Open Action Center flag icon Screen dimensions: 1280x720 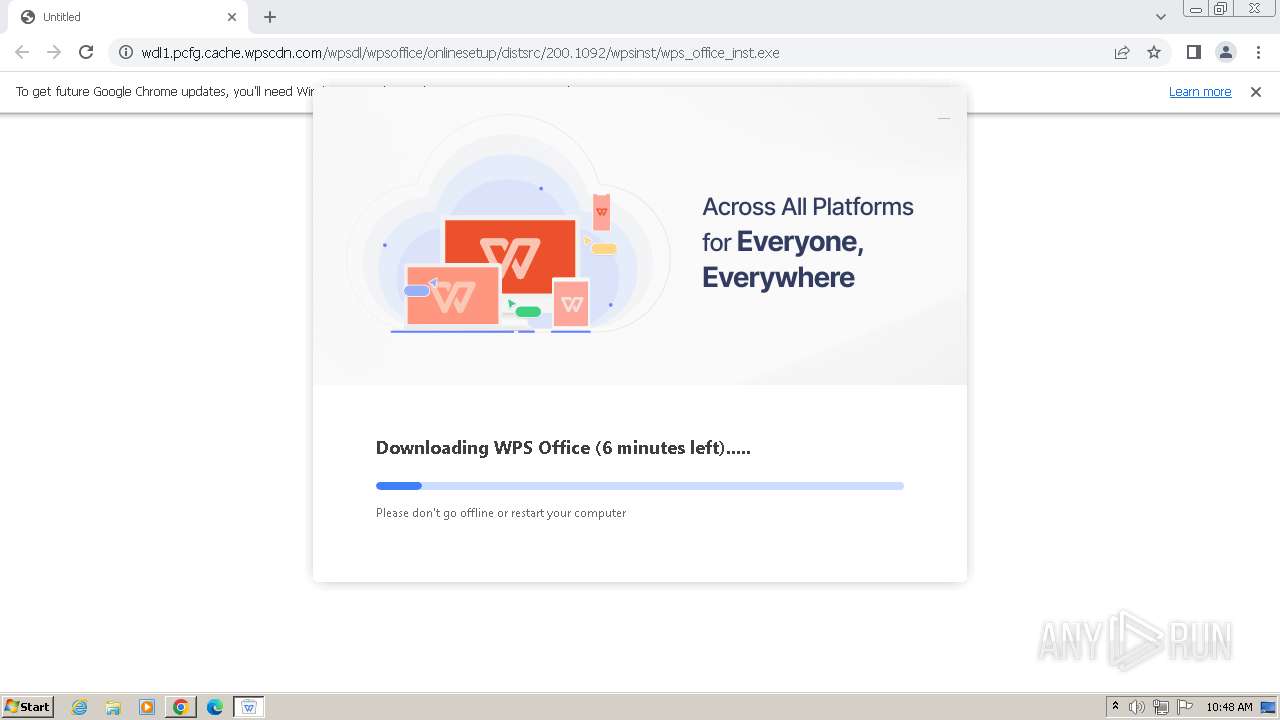click(1185, 707)
